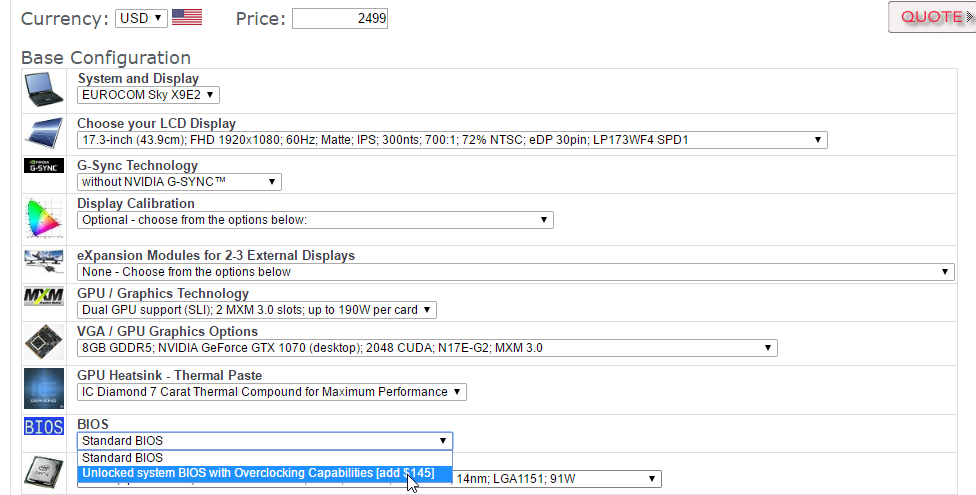Click the GPU / Graphics Technology label
This screenshot has height=495, width=976.
click(163, 293)
